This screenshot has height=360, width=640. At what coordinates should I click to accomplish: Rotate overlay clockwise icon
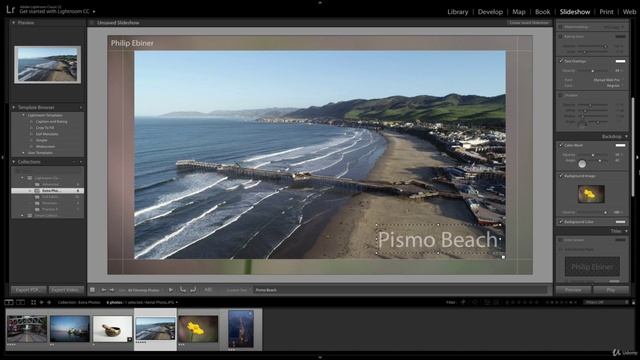coord(193,289)
